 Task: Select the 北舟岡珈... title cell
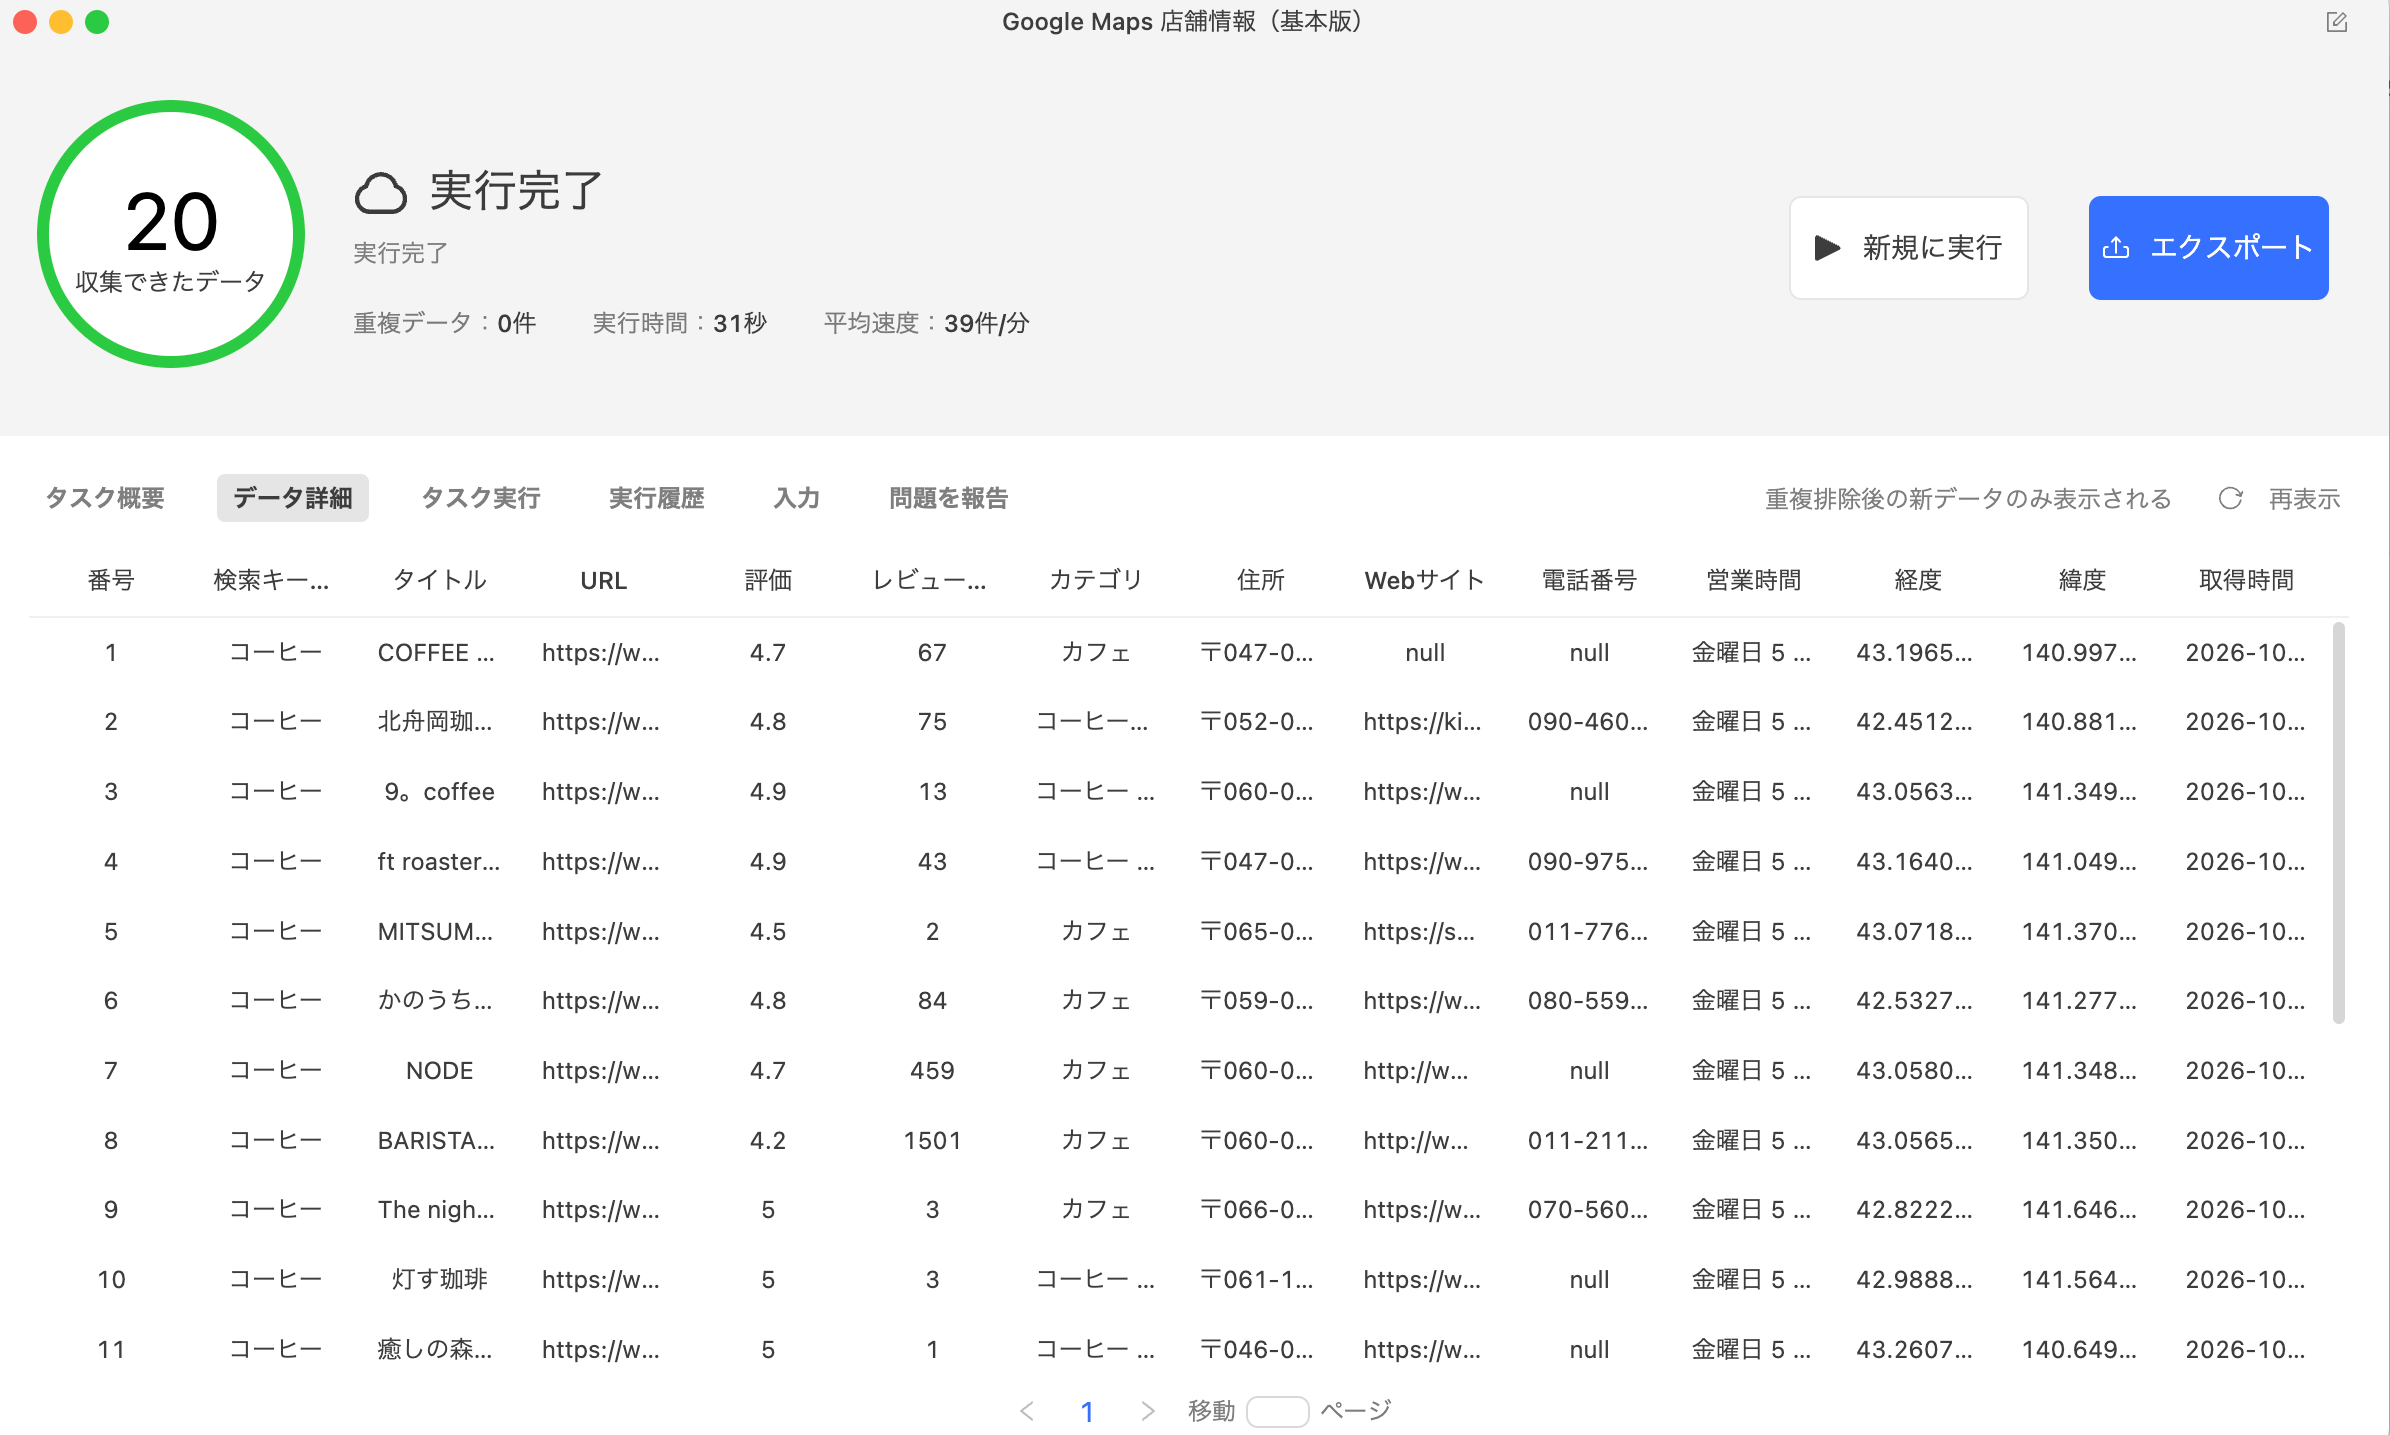435,722
